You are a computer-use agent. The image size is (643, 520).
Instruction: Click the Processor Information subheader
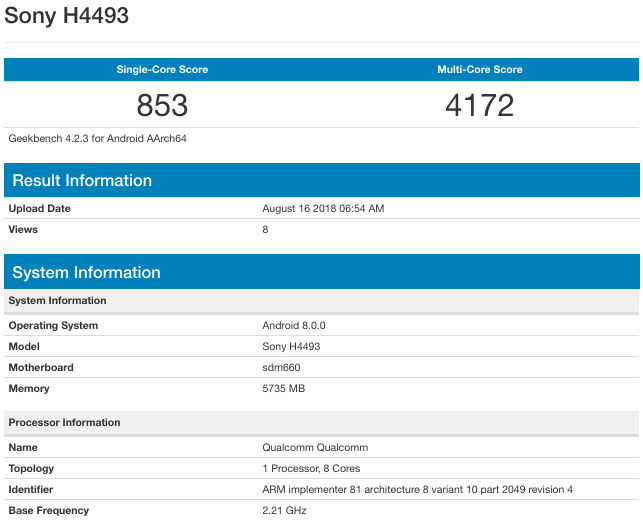tap(322, 423)
